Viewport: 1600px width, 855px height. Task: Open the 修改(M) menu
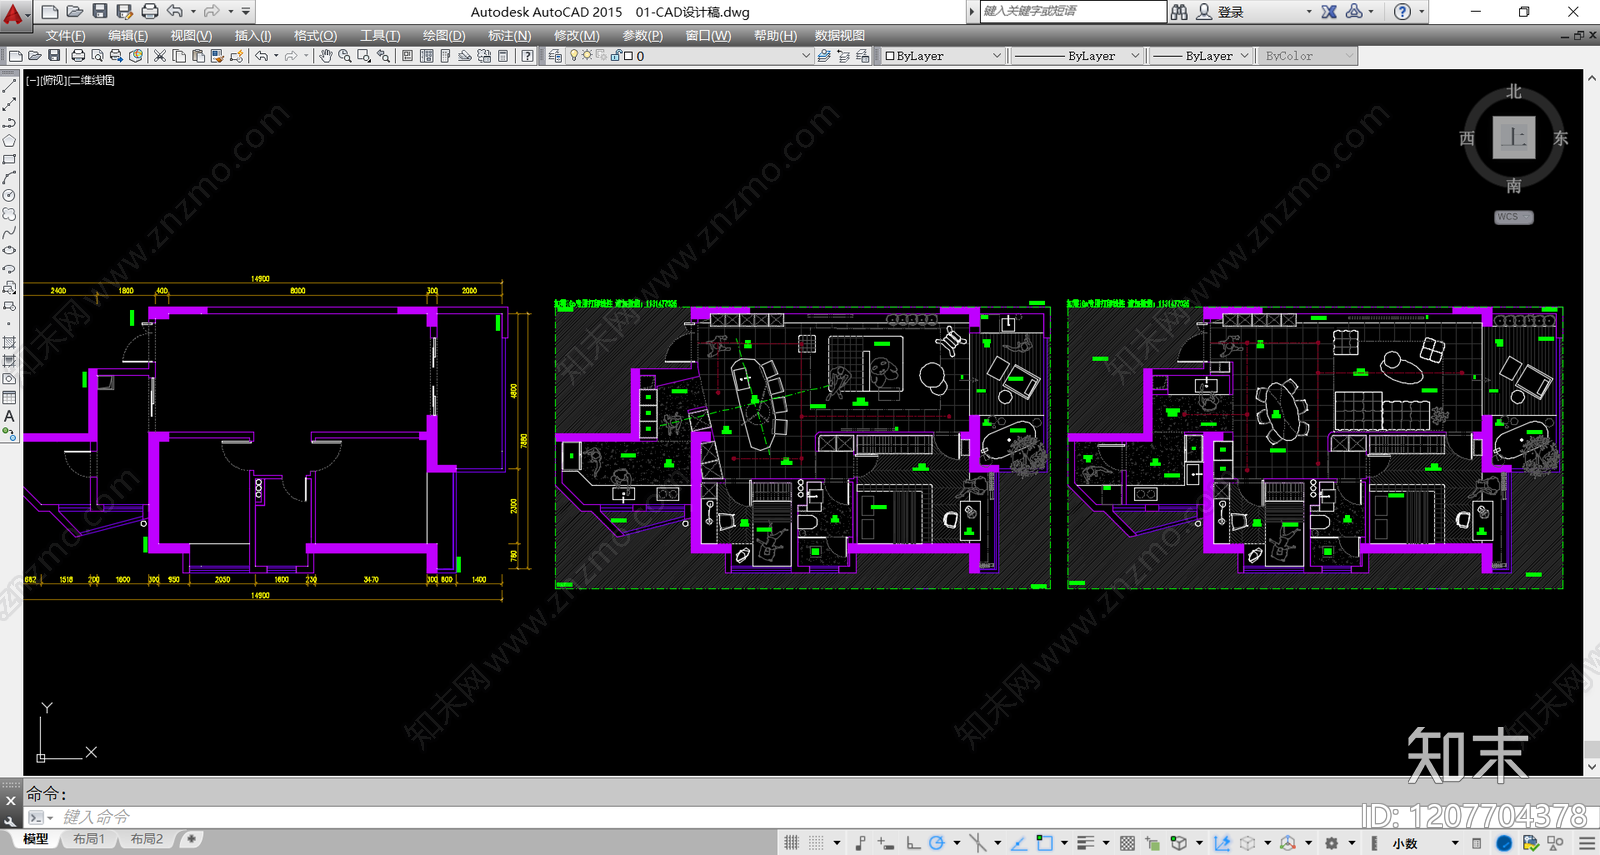(577, 35)
